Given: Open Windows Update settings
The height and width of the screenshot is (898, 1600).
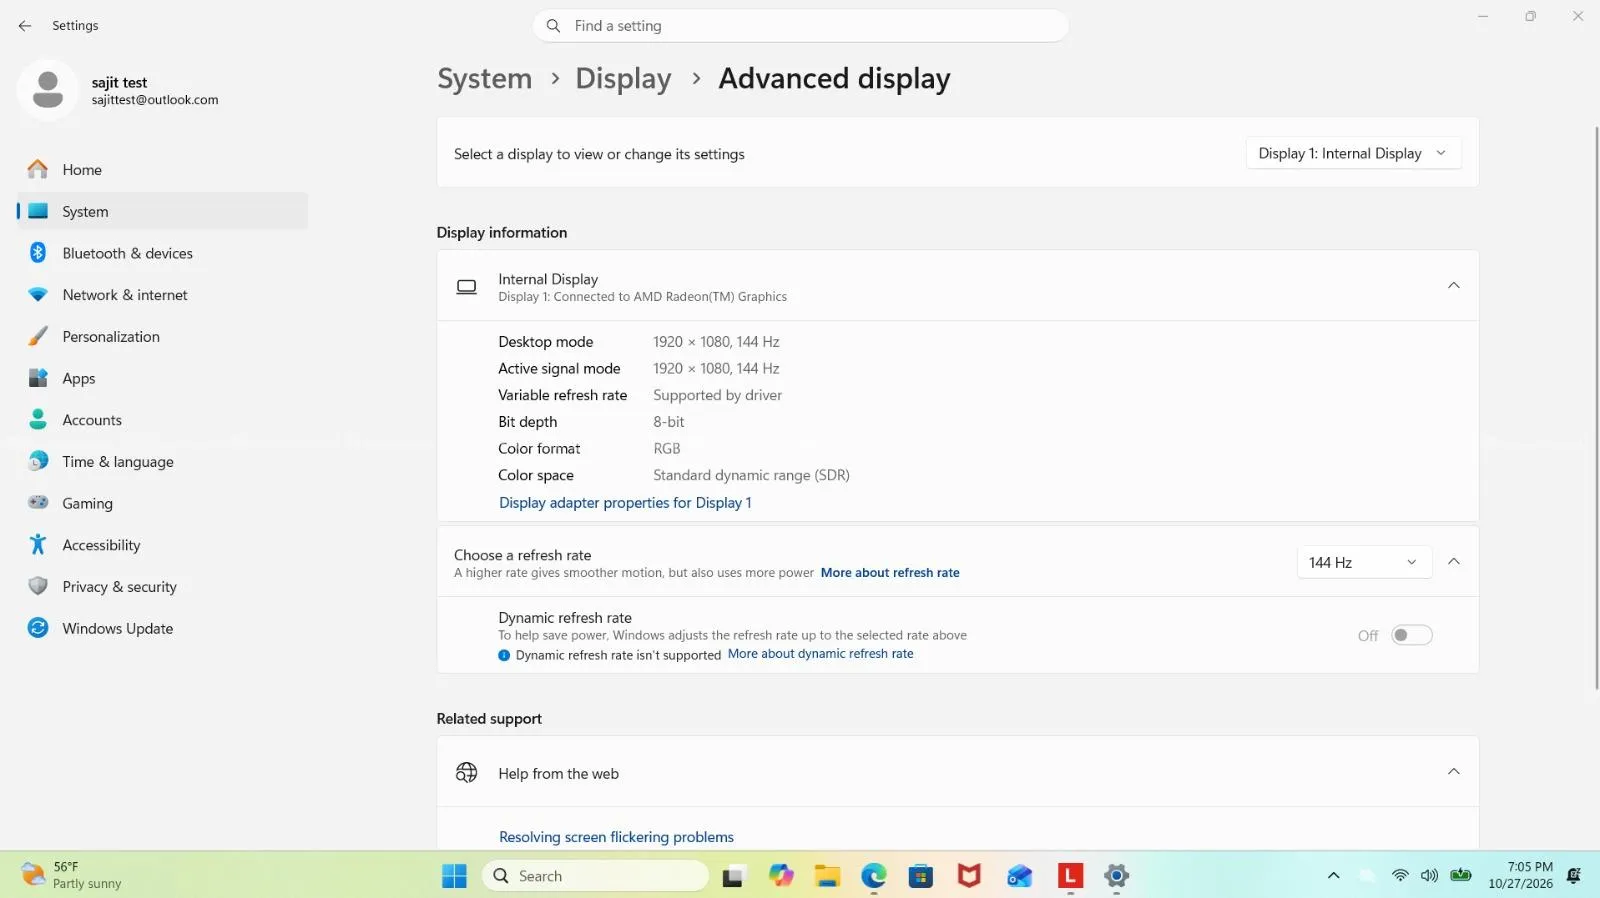Looking at the screenshot, I should coord(162,628).
